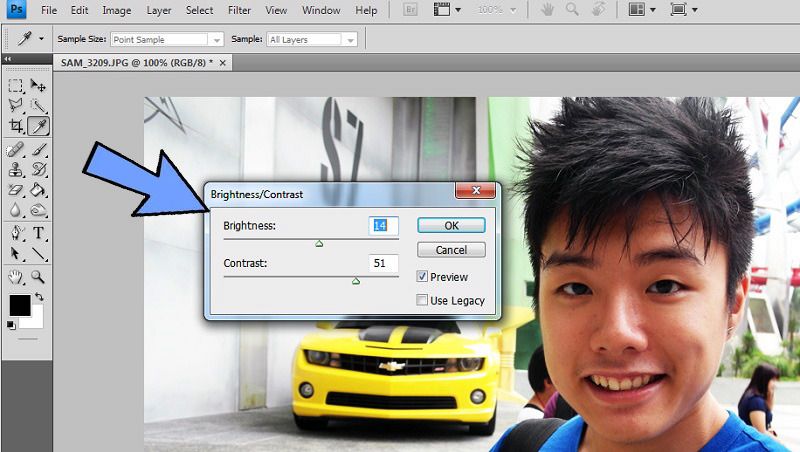Open the Filter menu
The width and height of the screenshot is (800, 452).
239,11
